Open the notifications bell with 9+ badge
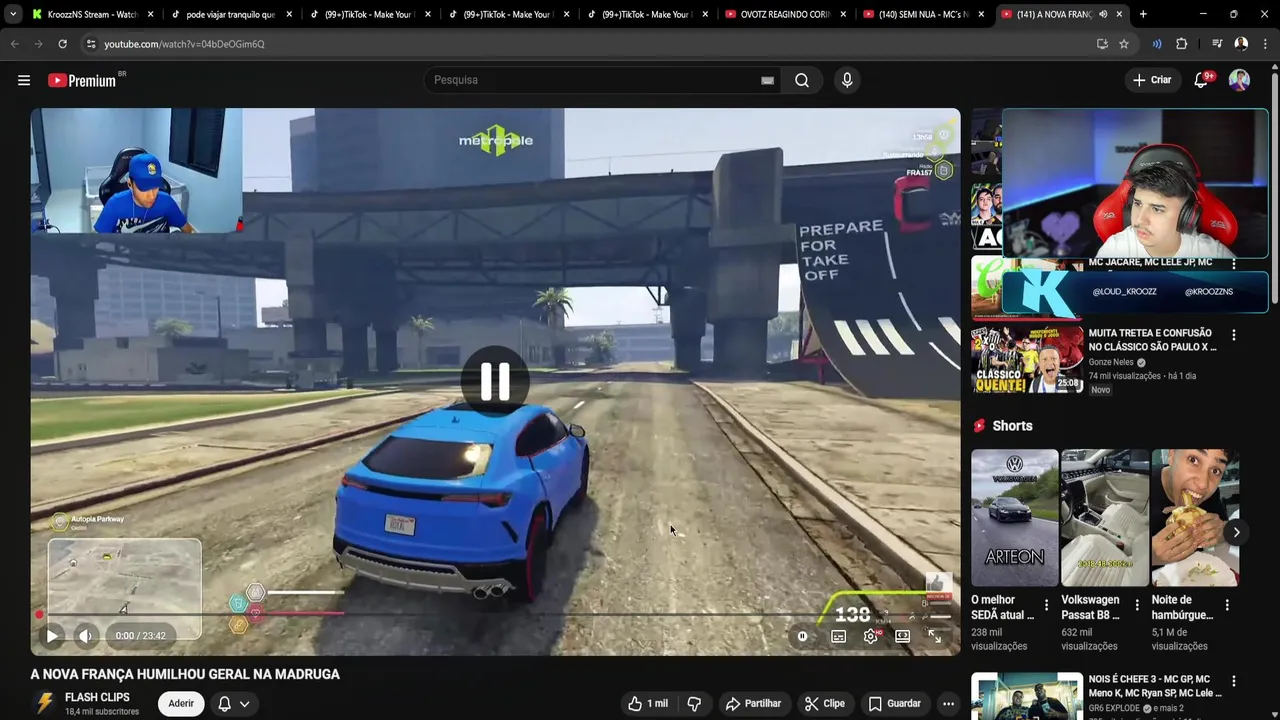This screenshot has width=1280, height=720. coord(1201,80)
